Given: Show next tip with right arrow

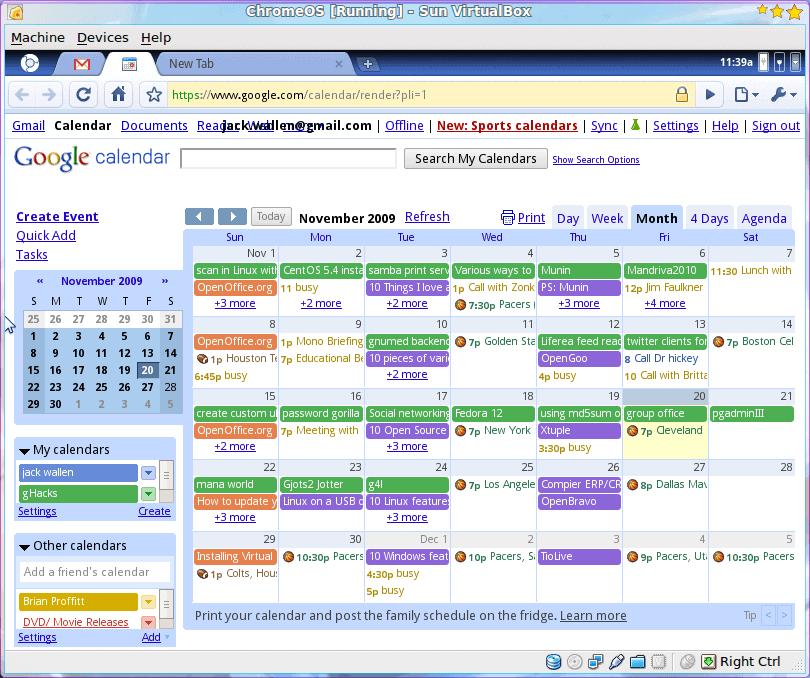Looking at the screenshot, I should point(785,615).
